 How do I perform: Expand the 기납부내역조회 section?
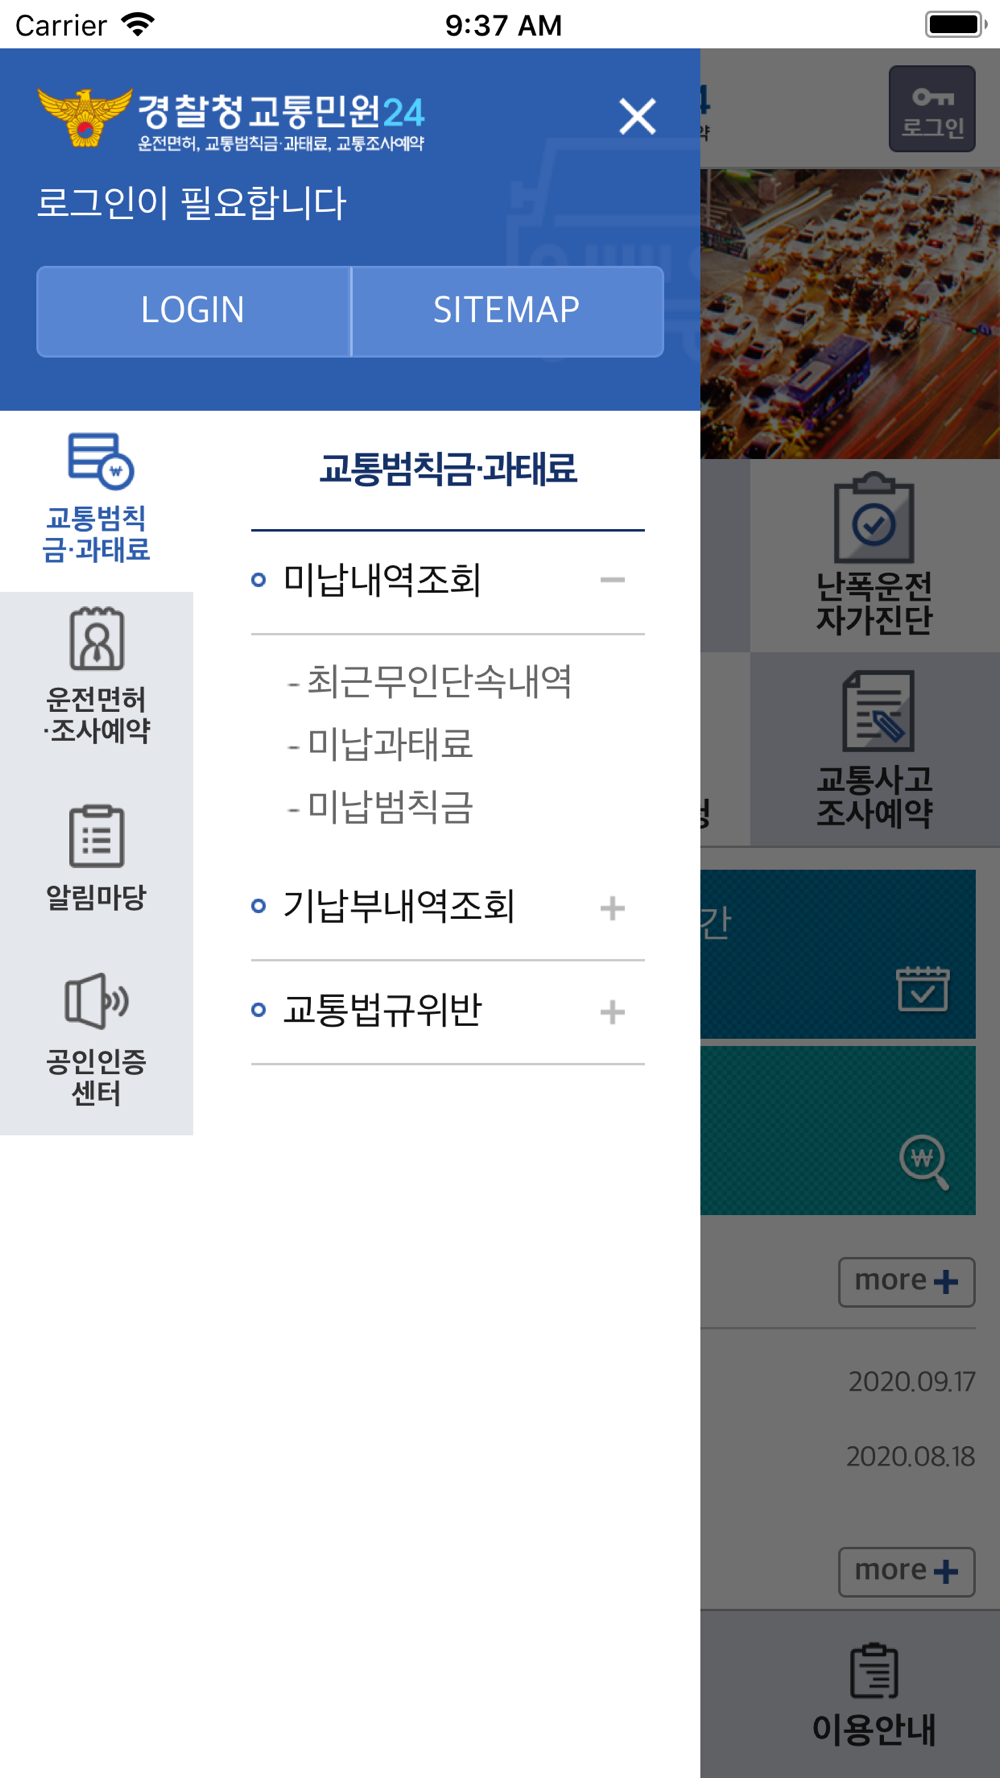point(612,908)
